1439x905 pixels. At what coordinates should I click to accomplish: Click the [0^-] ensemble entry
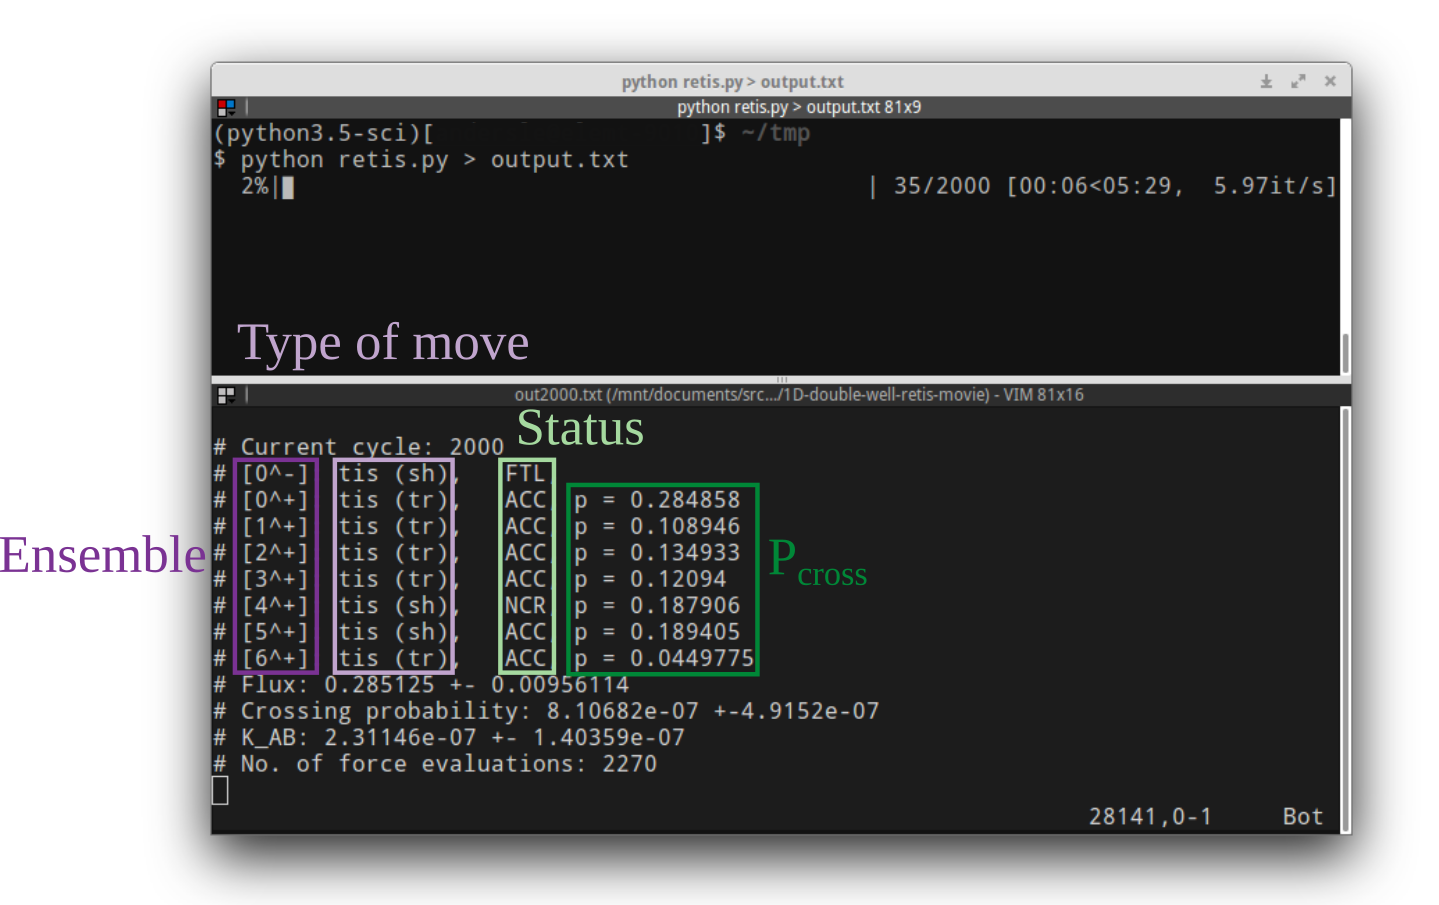[x=275, y=474]
